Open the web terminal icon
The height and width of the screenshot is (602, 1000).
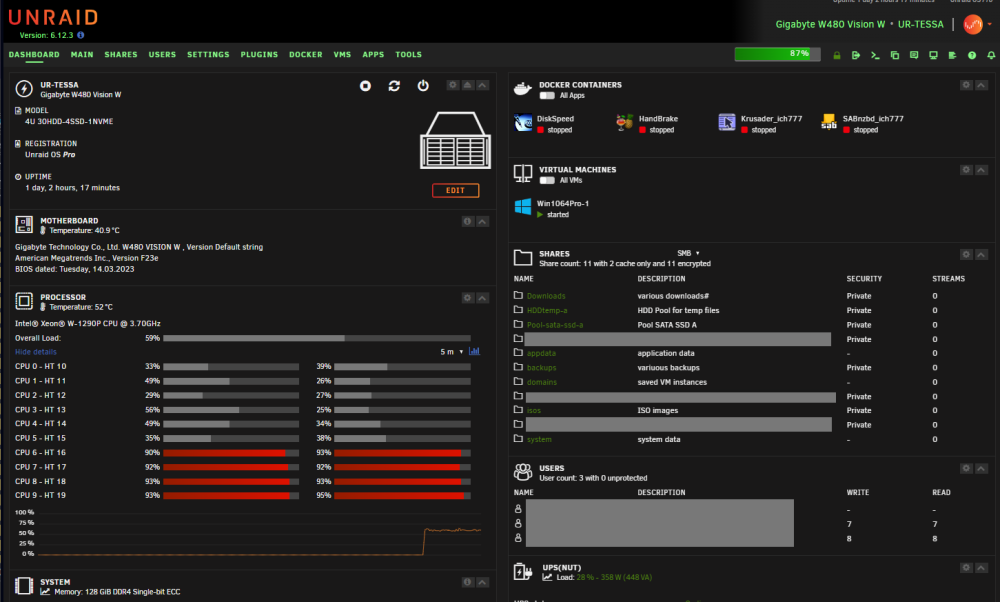[875, 55]
